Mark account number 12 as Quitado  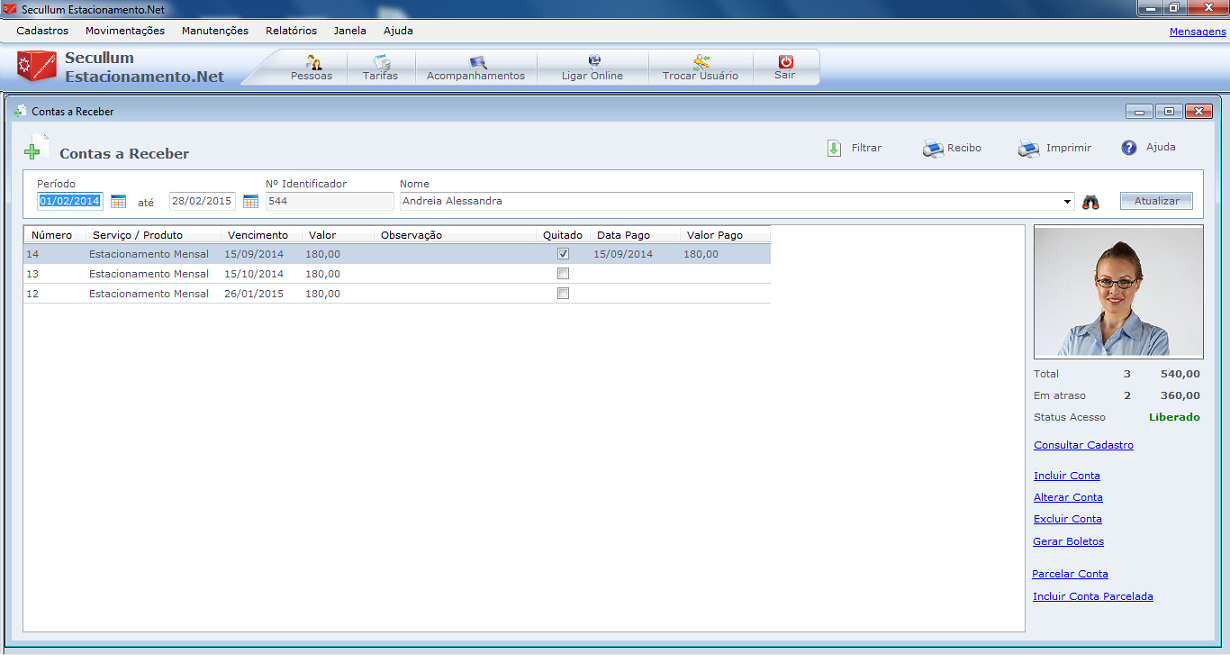[x=563, y=294]
